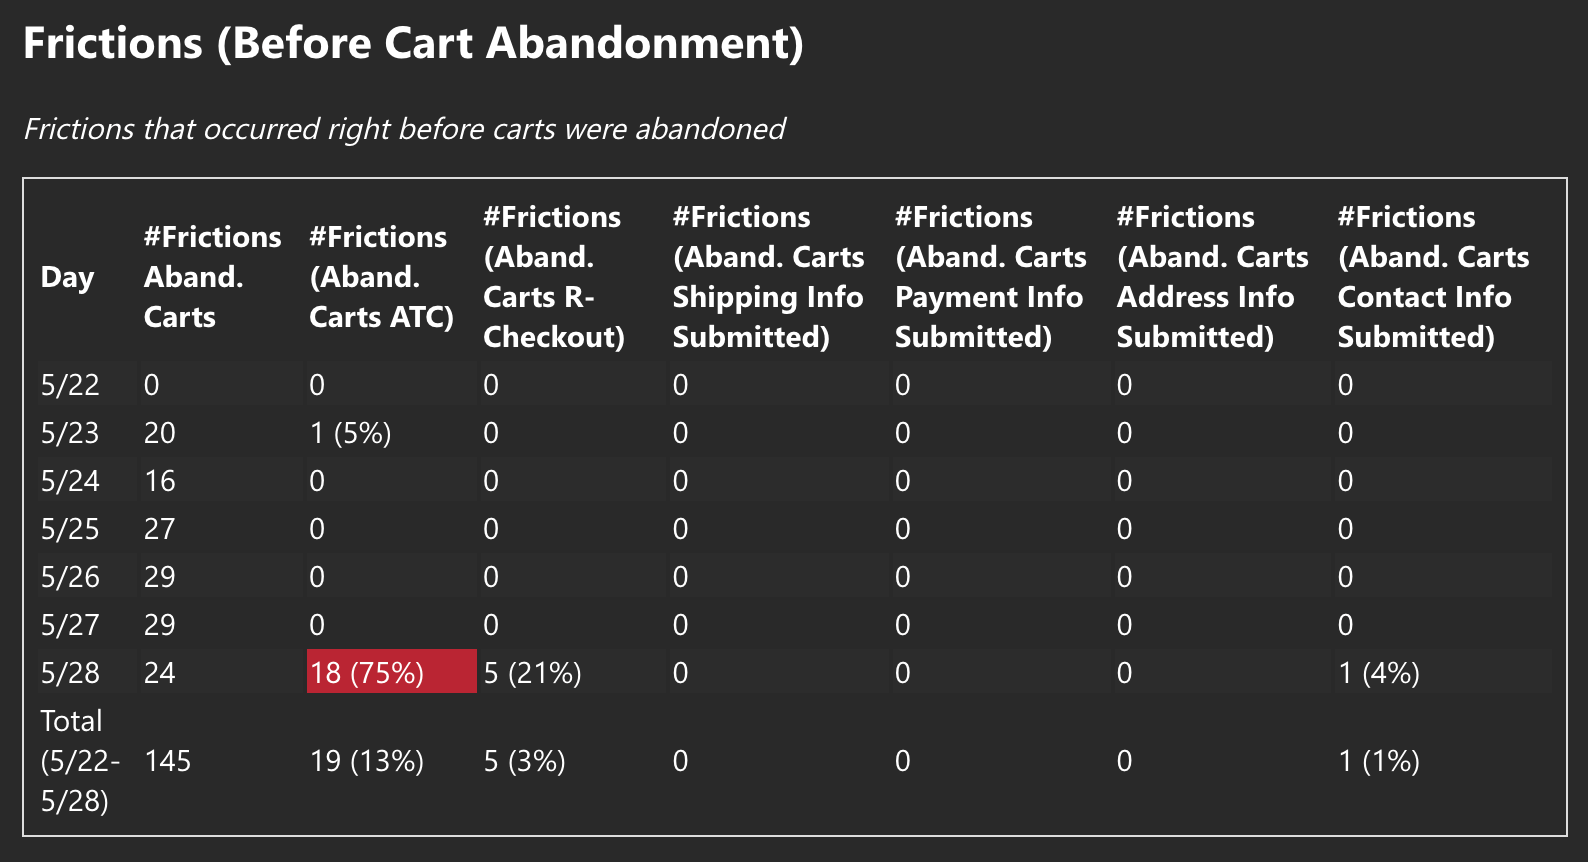Click the 5/25 date cell

pyautogui.click(x=70, y=529)
